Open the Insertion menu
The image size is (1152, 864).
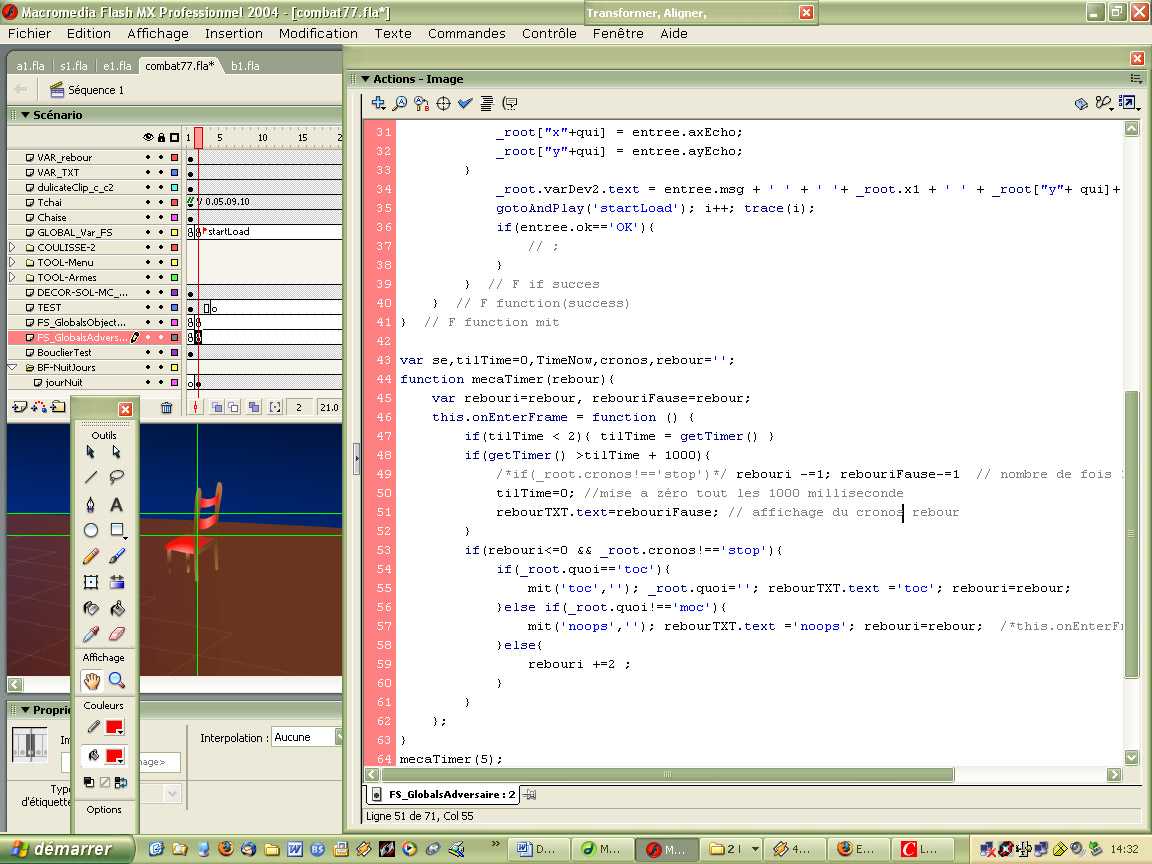tap(234, 33)
